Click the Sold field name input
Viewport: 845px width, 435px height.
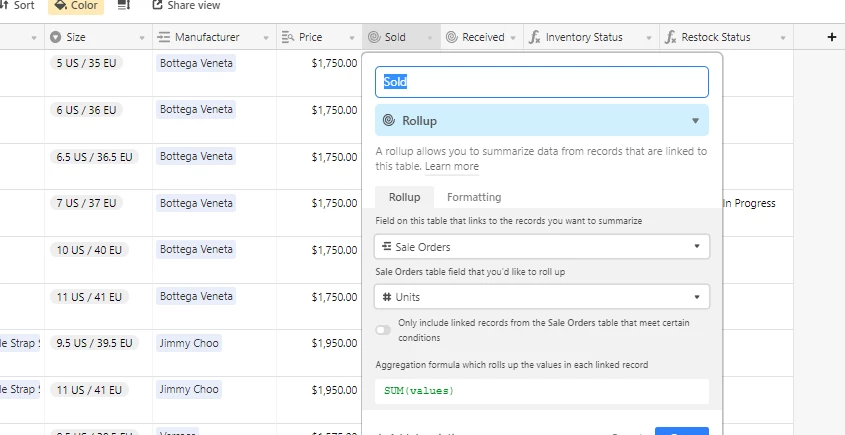click(x=542, y=82)
